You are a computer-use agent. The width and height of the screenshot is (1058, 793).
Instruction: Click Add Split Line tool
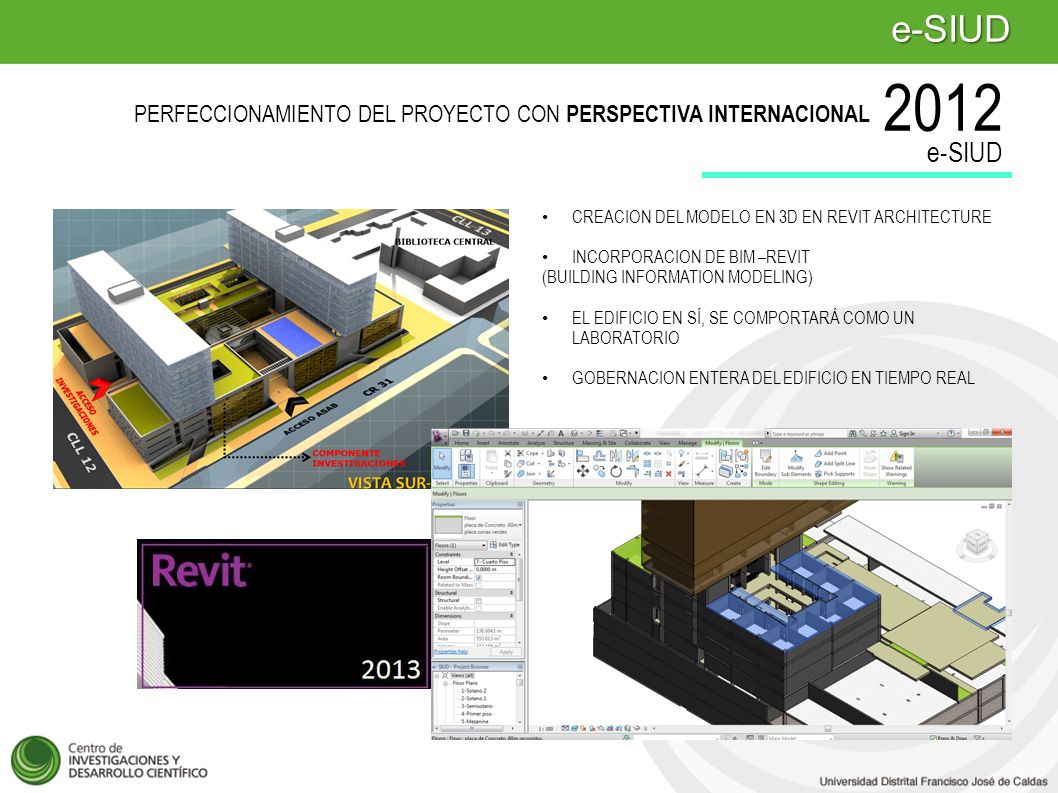click(835, 464)
